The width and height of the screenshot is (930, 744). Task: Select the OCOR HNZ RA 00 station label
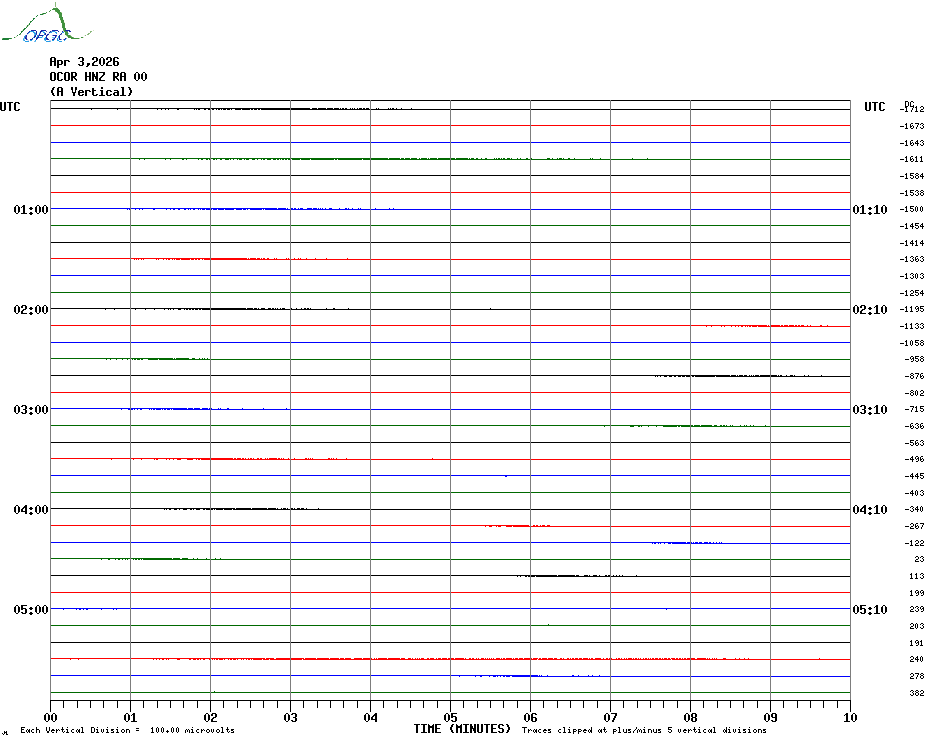coord(98,77)
